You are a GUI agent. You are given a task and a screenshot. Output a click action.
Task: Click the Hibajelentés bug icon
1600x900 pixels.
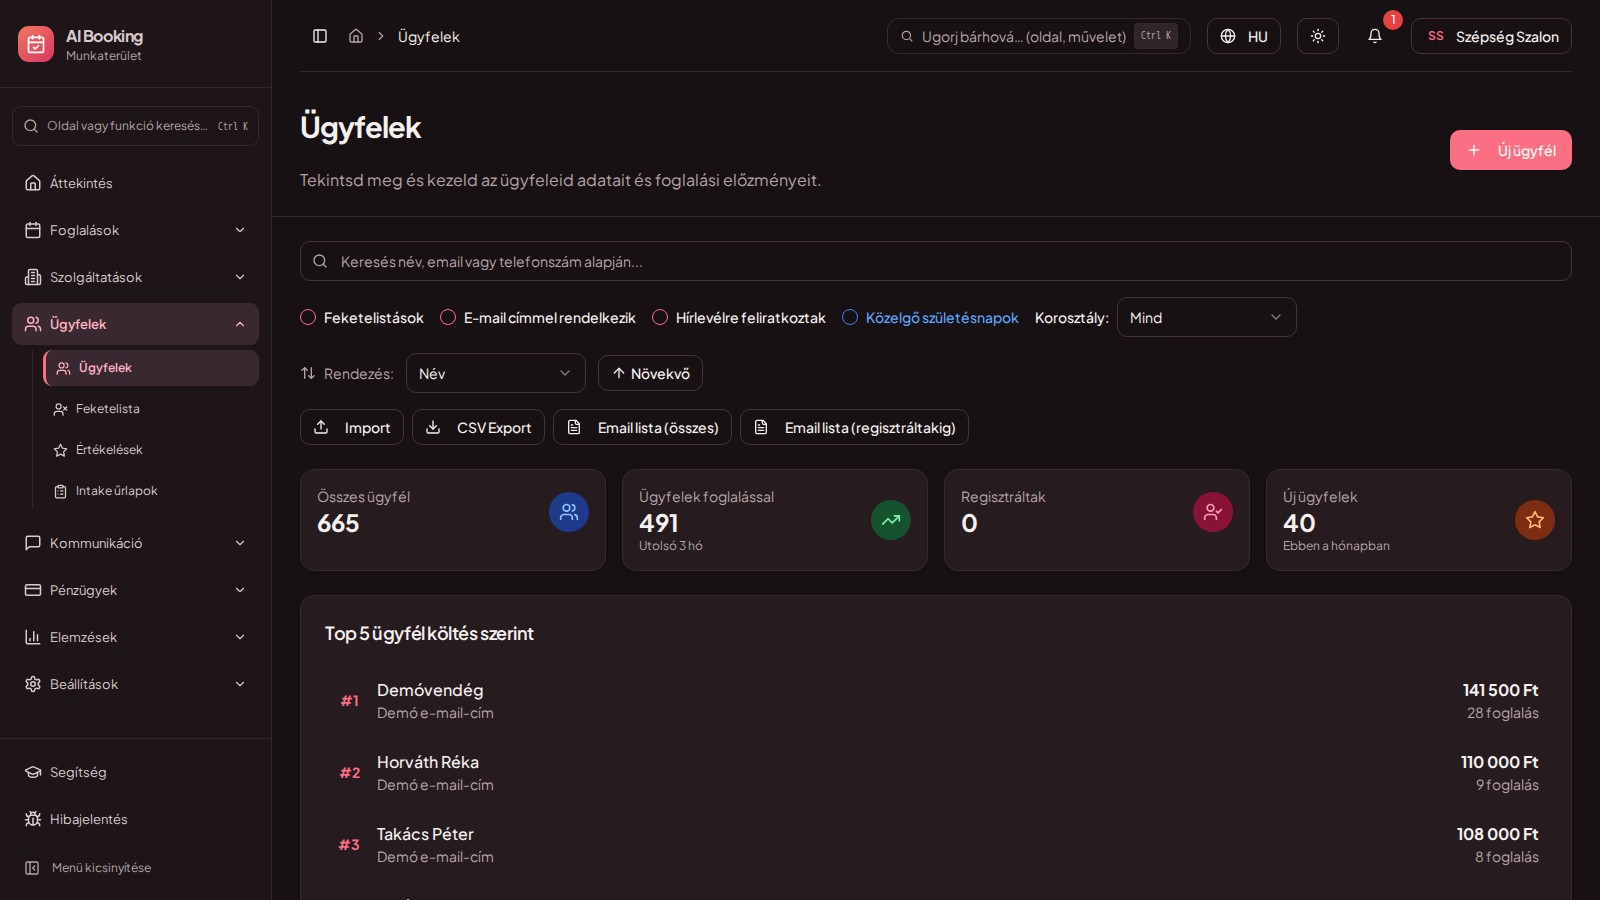(33, 819)
